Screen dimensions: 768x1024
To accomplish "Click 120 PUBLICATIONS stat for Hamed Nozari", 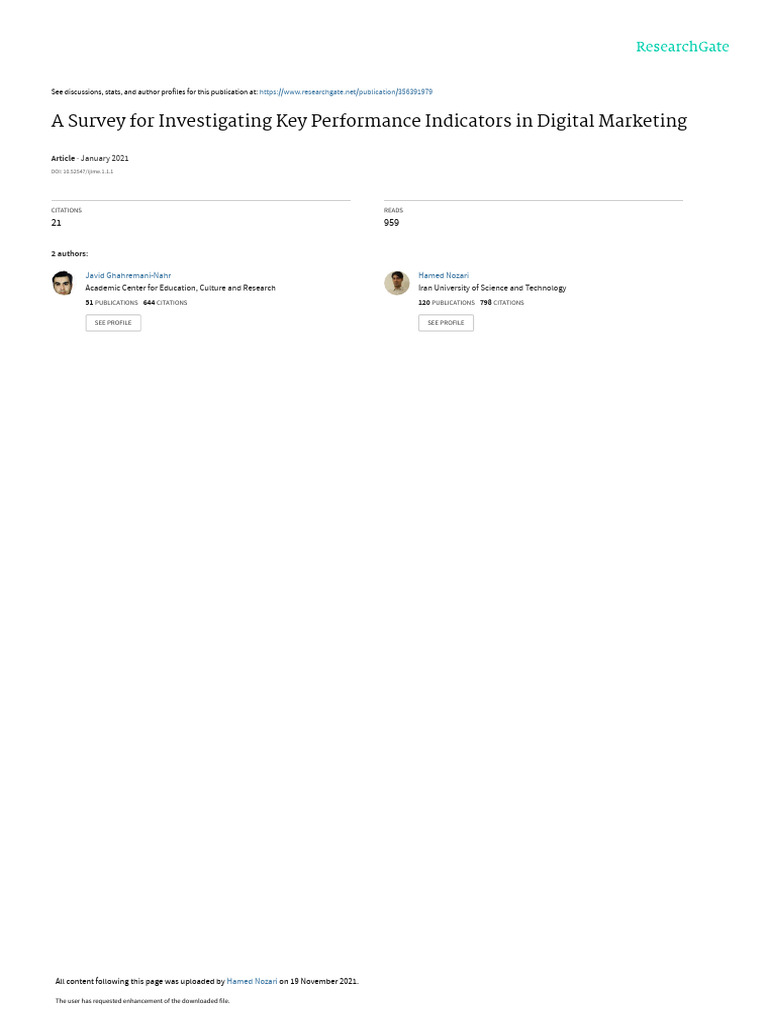I will [447, 303].
